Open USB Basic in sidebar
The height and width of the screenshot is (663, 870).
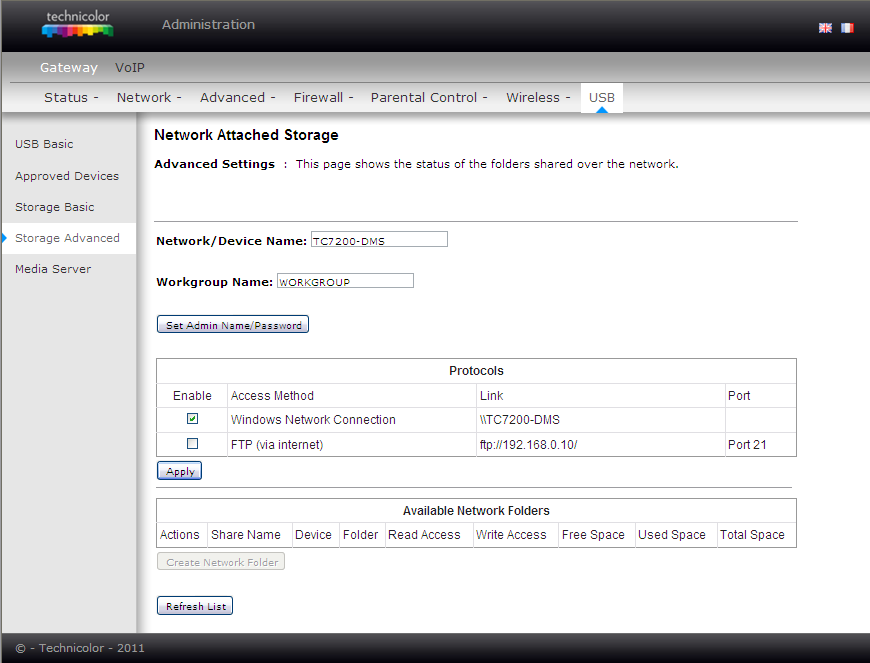[x=44, y=144]
